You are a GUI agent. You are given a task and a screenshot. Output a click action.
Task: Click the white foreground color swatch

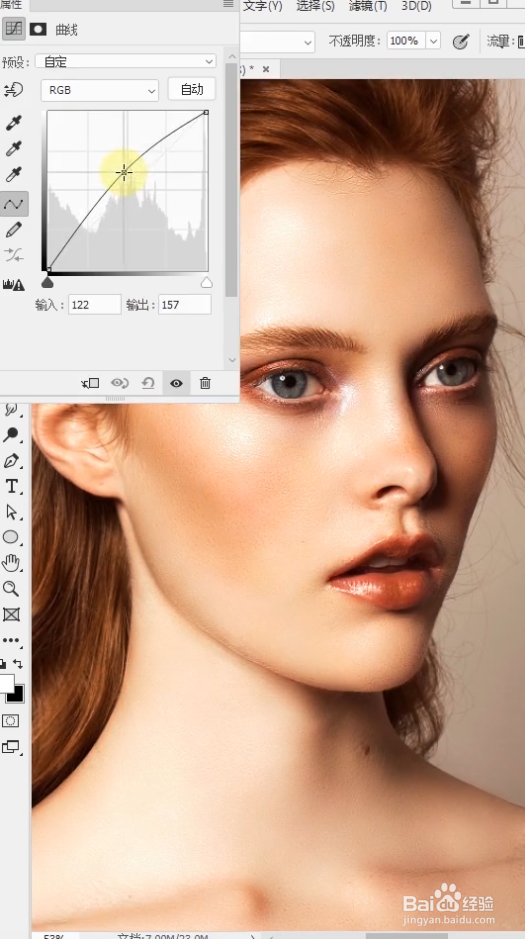tap(6, 683)
